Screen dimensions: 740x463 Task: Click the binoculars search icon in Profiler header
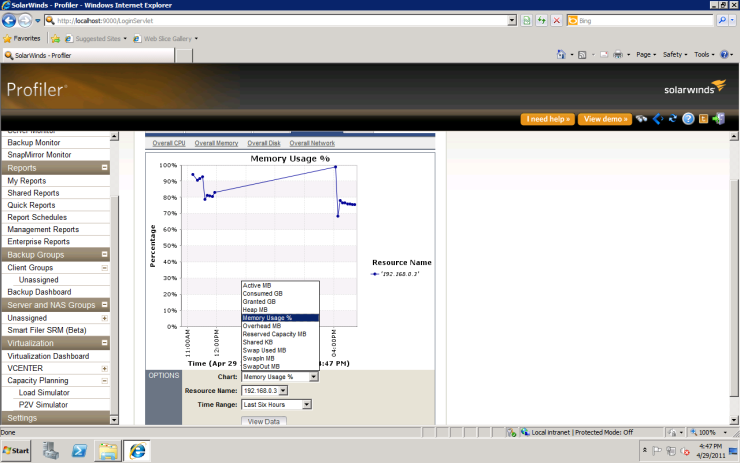coord(641,119)
